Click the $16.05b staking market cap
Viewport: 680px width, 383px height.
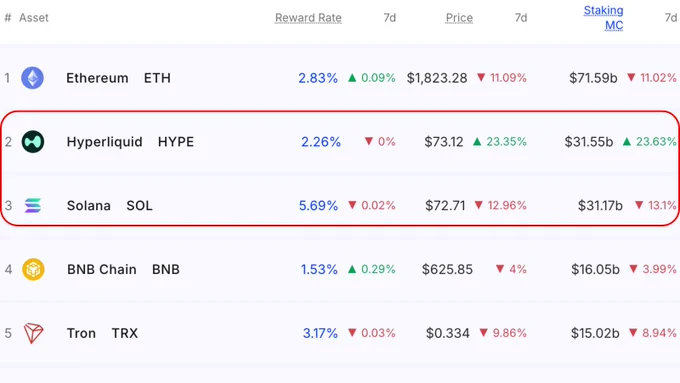tap(595, 269)
